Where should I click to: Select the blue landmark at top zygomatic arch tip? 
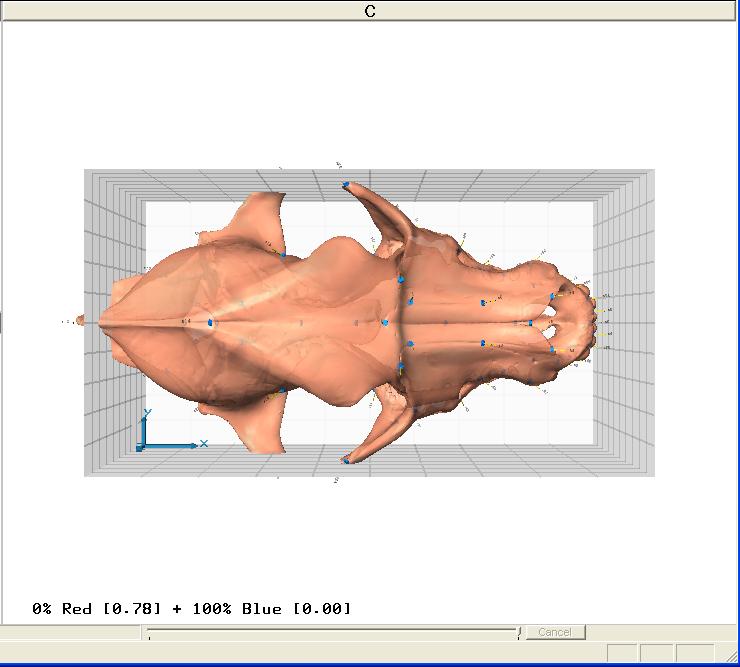pyautogui.click(x=346, y=185)
